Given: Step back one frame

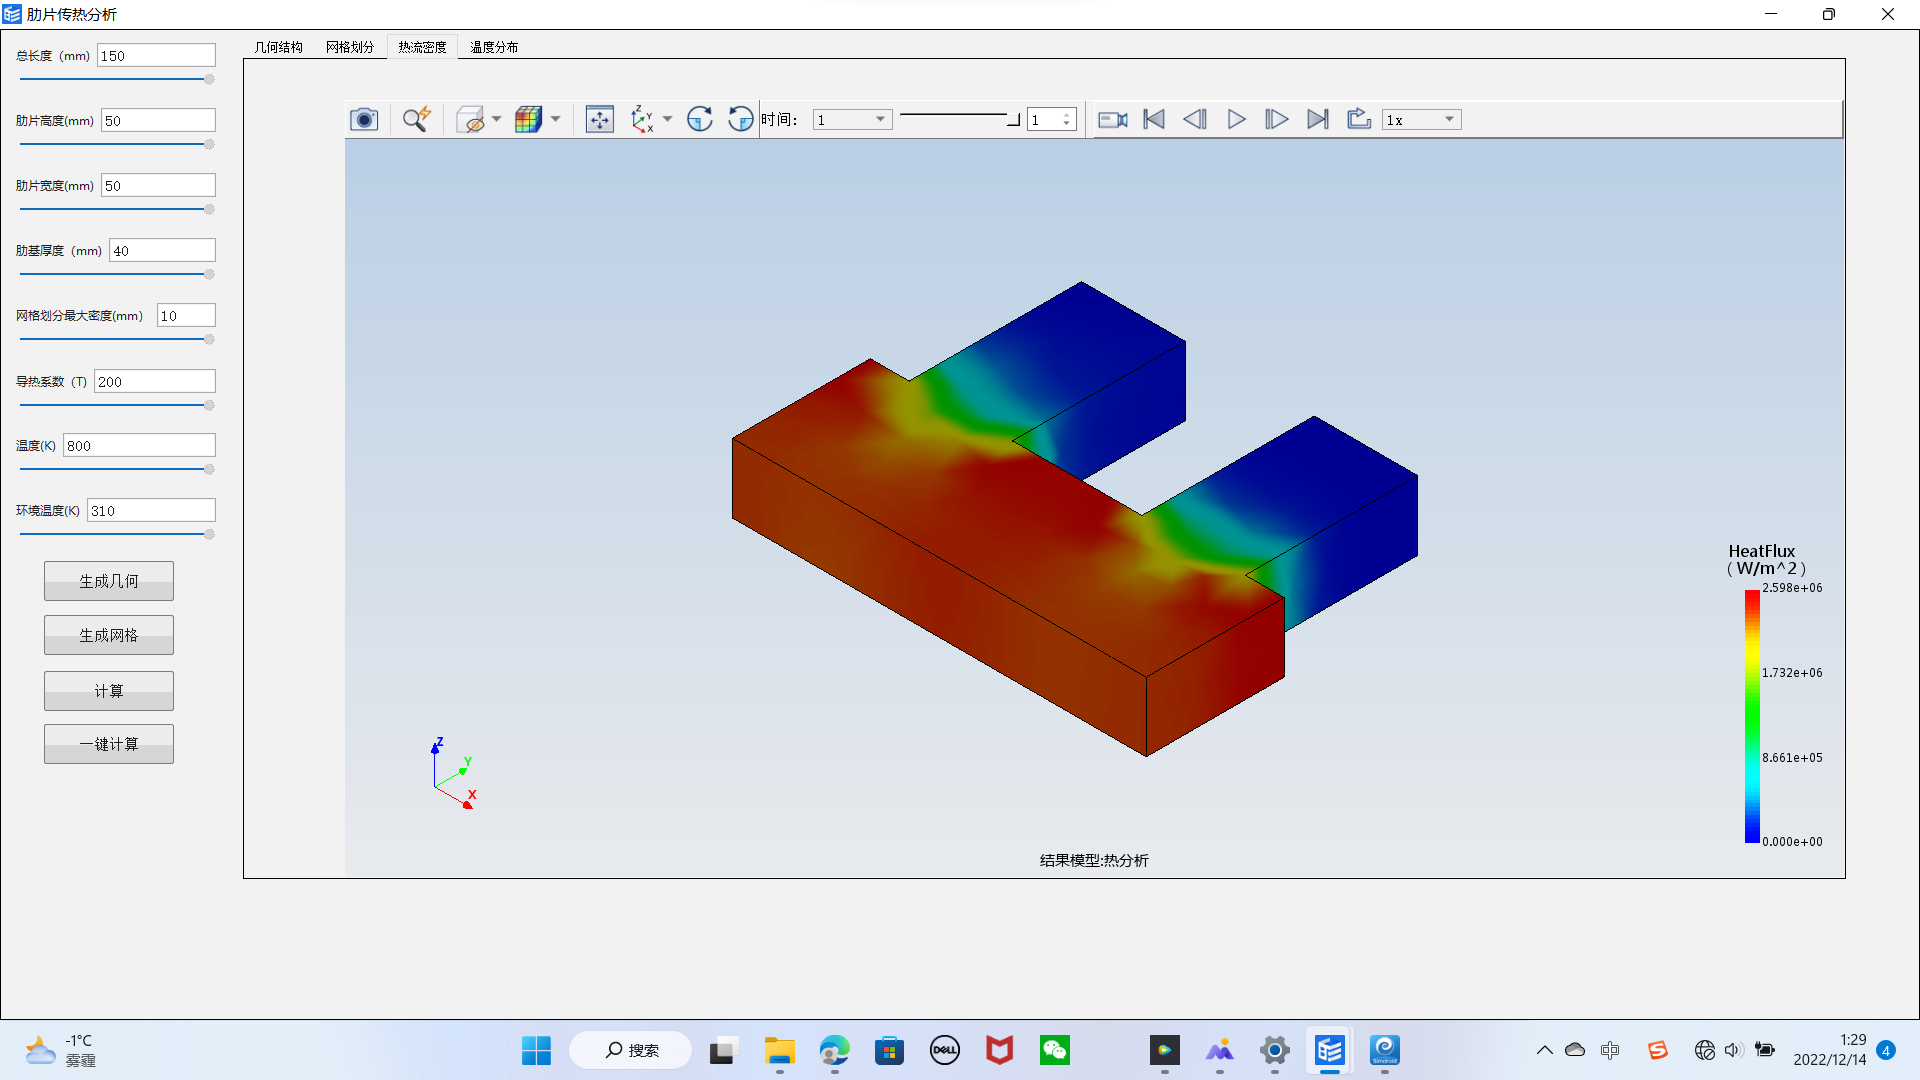Looking at the screenshot, I should (x=1195, y=120).
